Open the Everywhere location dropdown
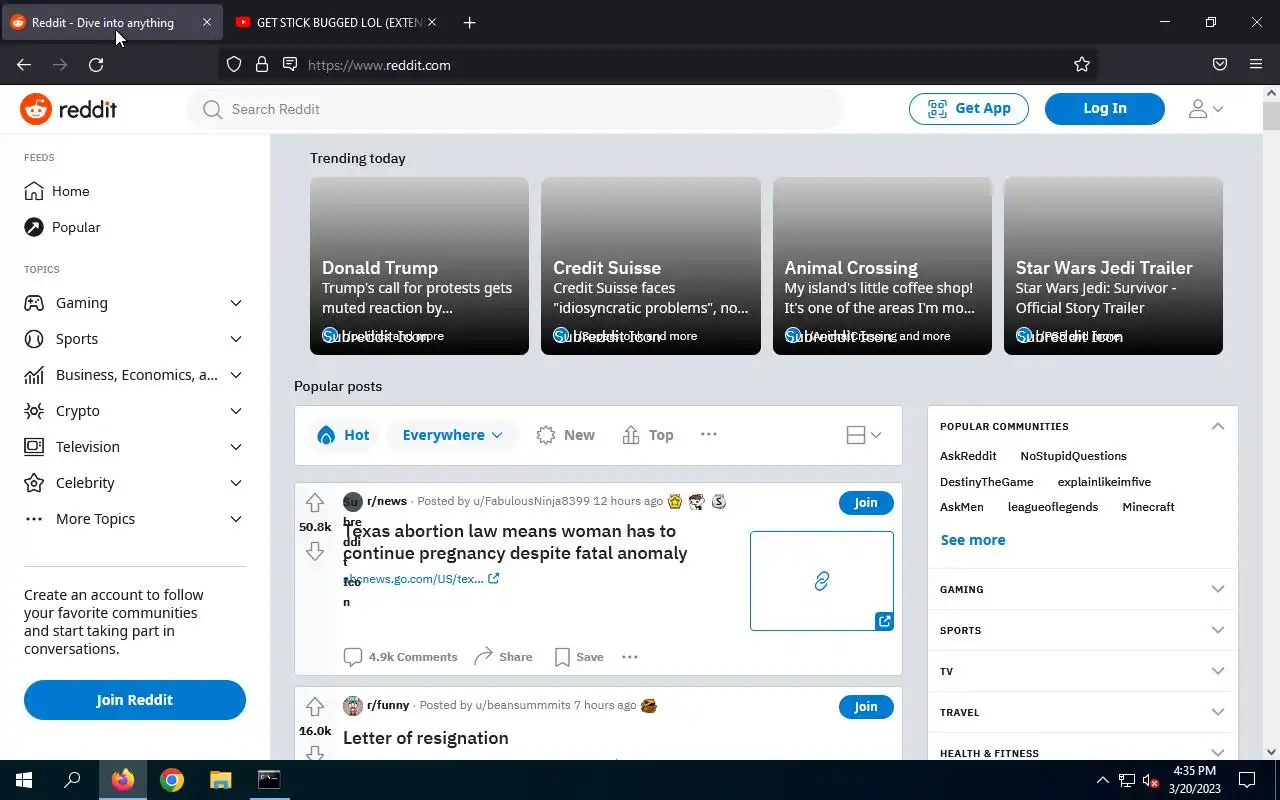Screen dimensions: 1280x800 [x=452, y=435]
